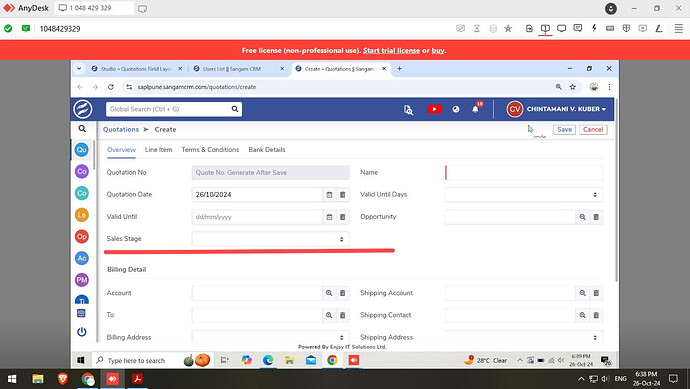The width and height of the screenshot is (690, 389).
Task: Reload the page in remote browser
Action: tap(110, 87)
